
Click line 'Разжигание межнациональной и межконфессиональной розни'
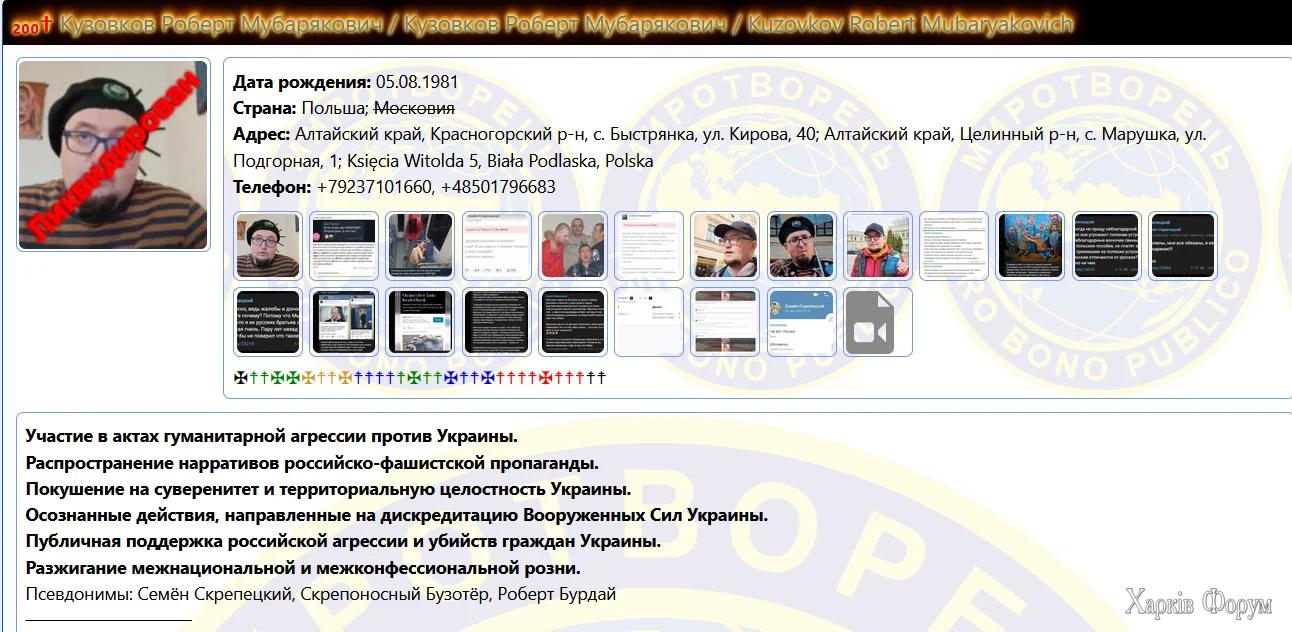point(303,568)
